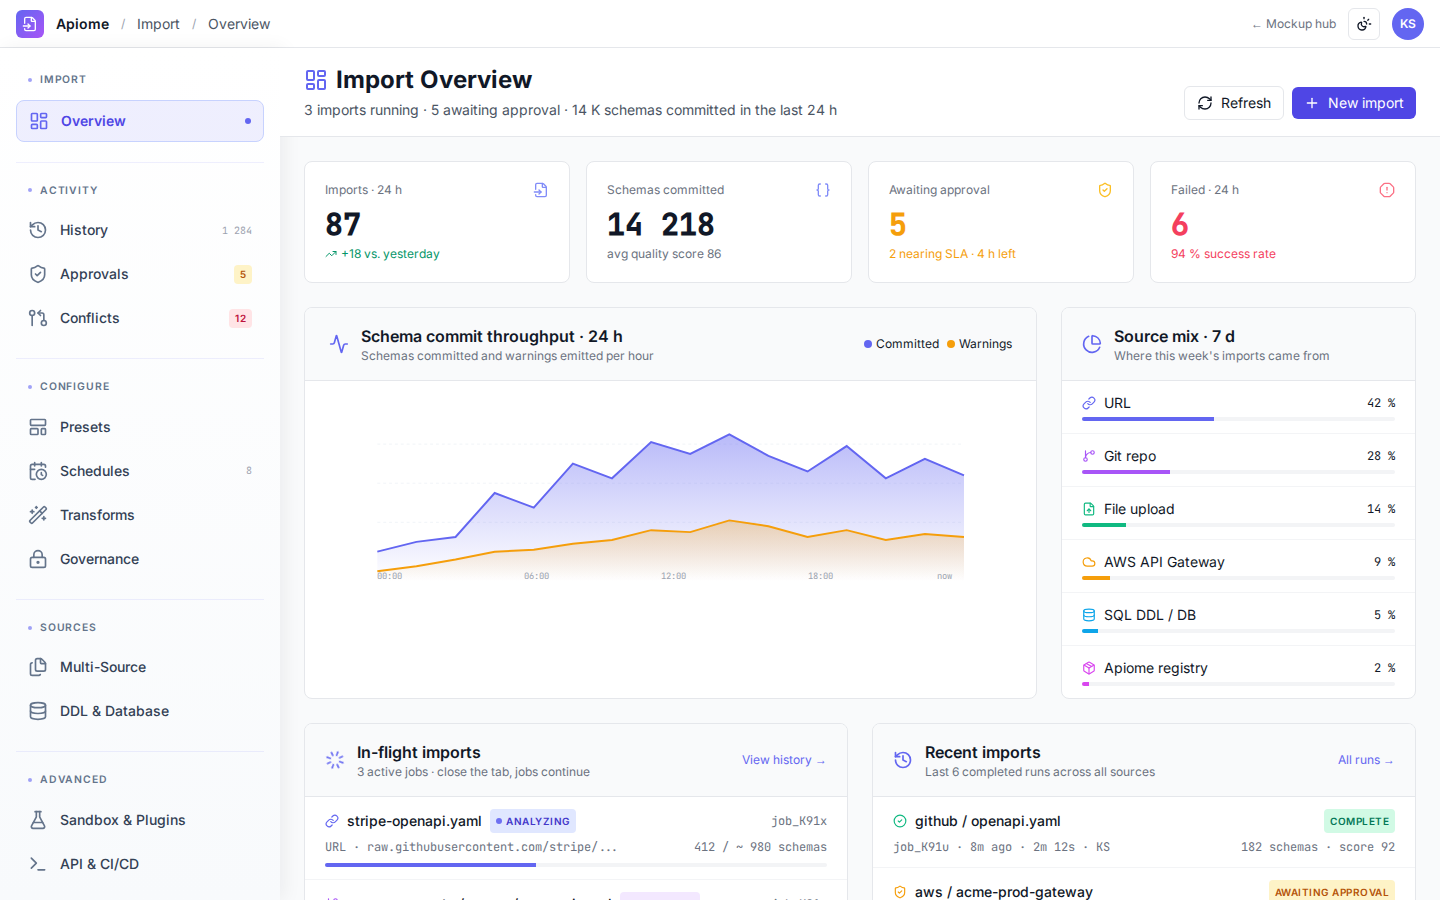Click the Awaiting approval shield icon

click(x=1105, y=190)
